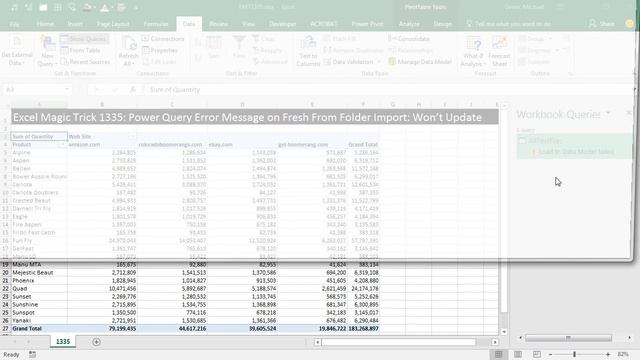This screenshot has height=360, width=640.
Task: Add a new sheet with plus button
Action: tap(96, 342)
